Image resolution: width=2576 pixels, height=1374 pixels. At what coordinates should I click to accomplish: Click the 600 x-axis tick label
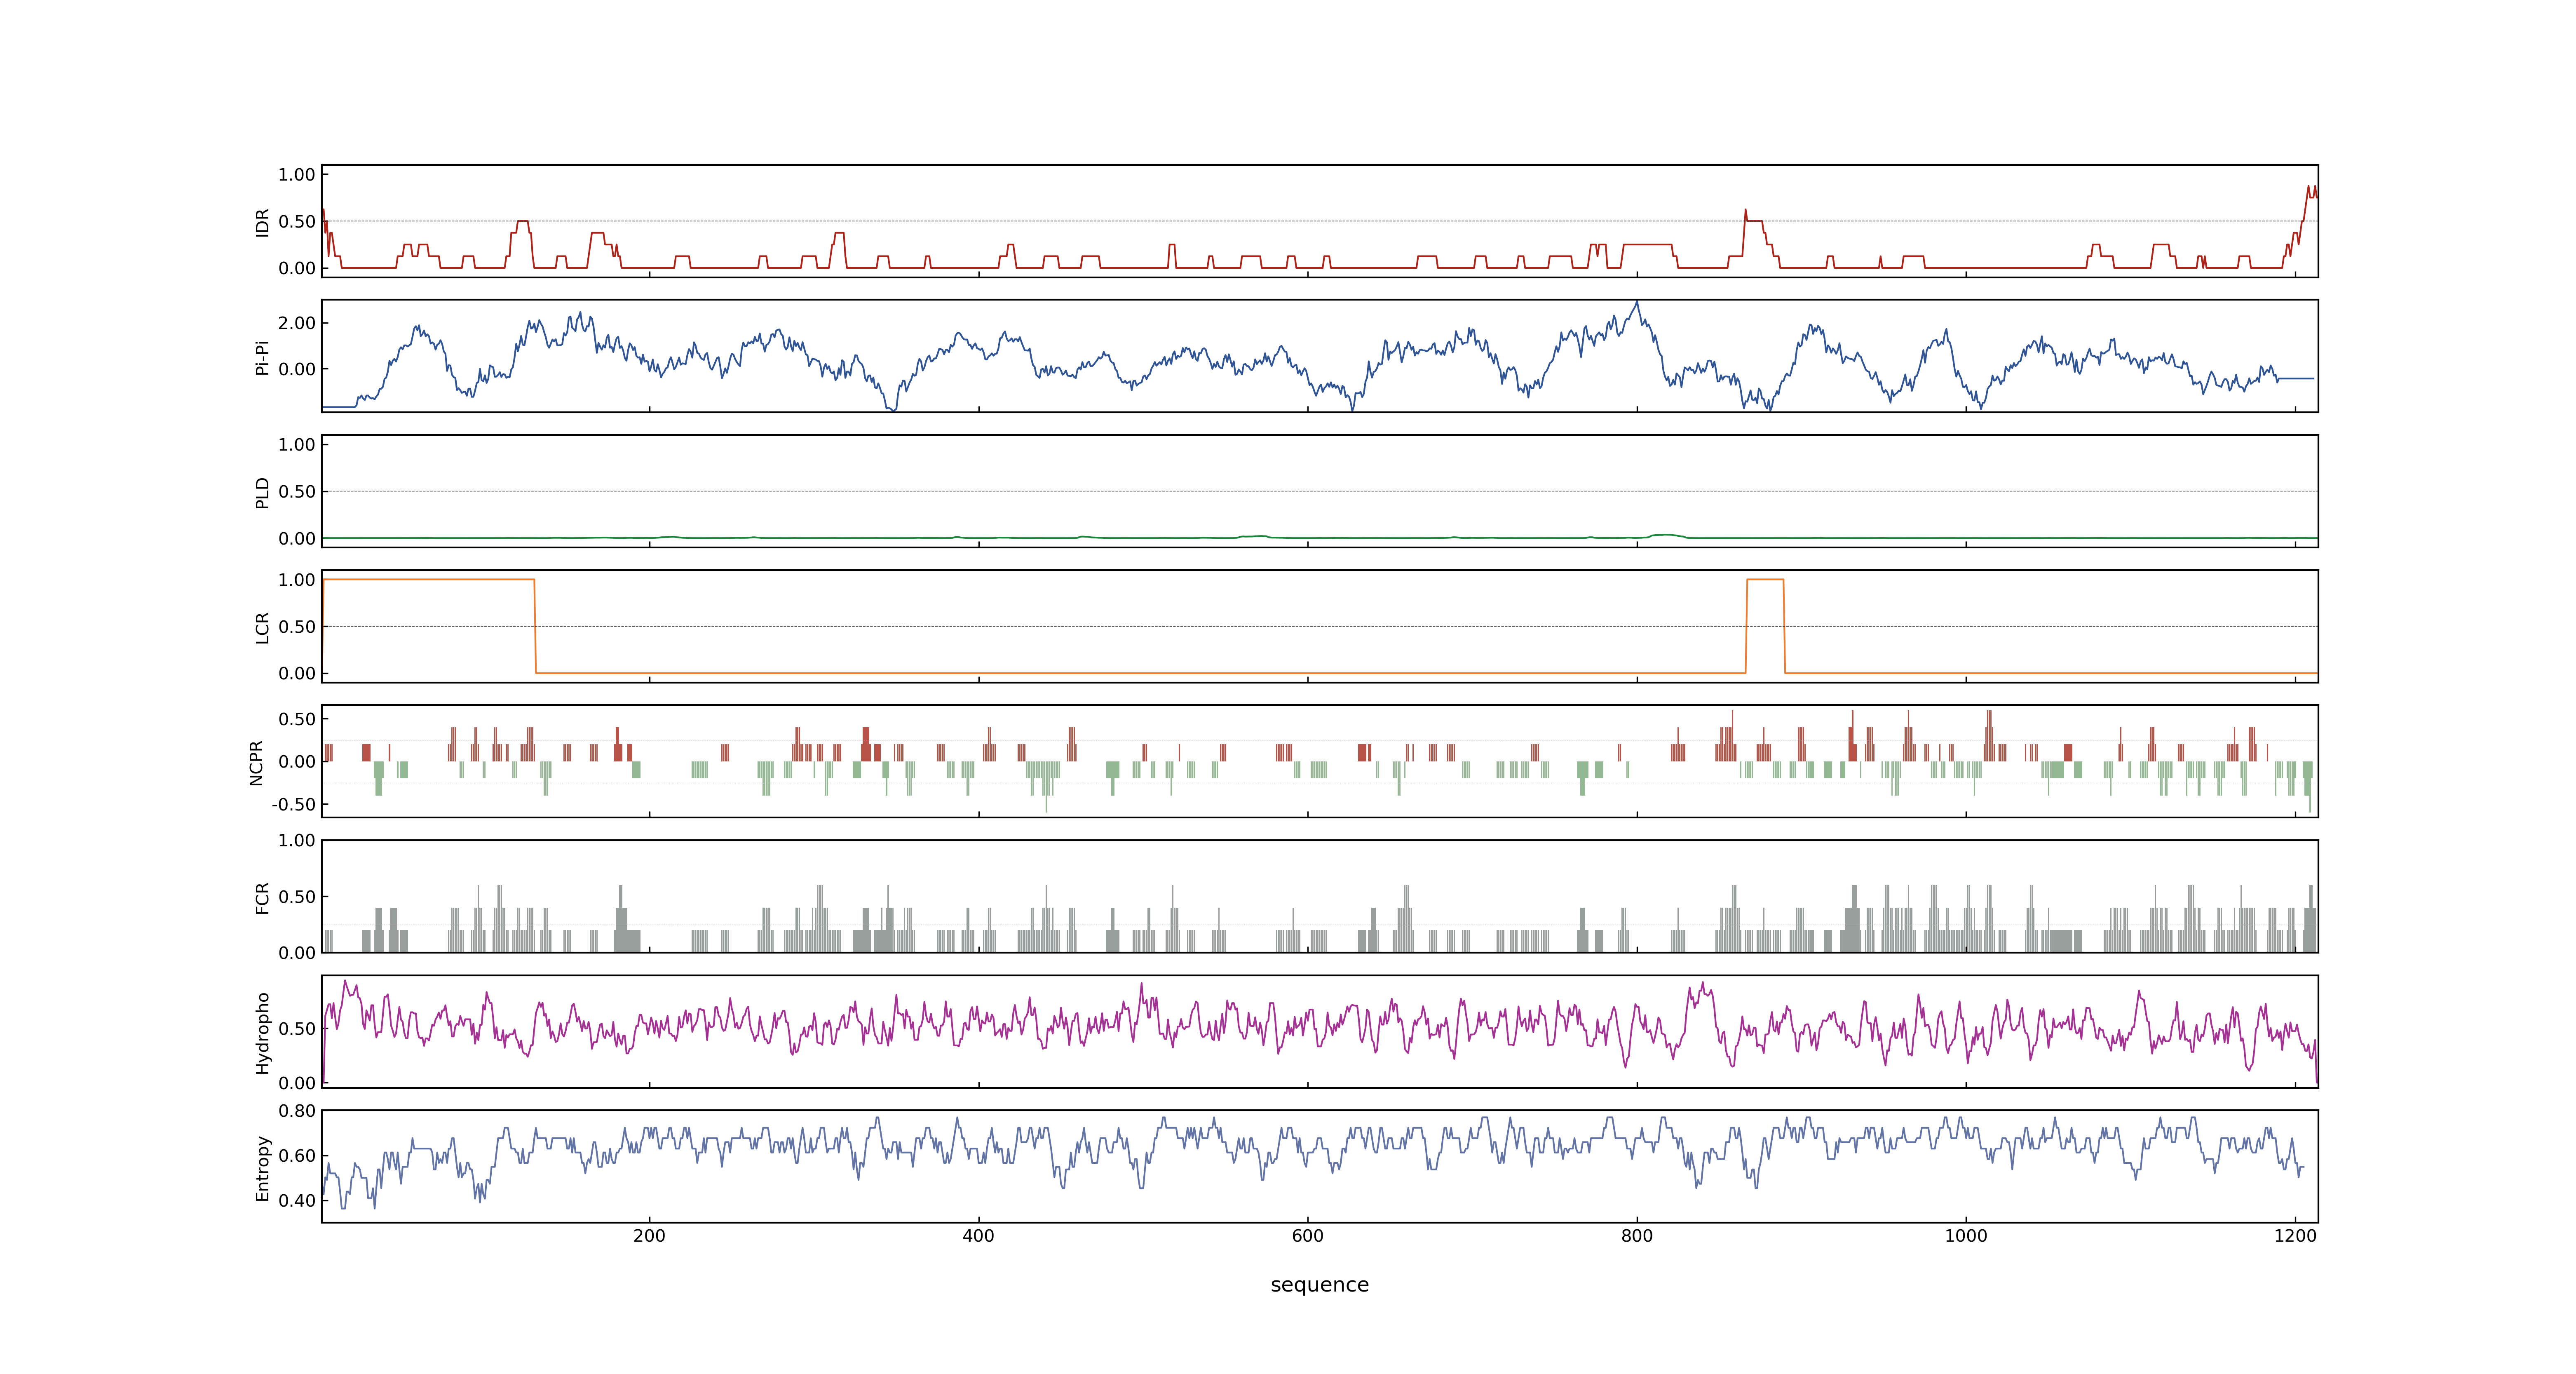click(1307, 1236)
